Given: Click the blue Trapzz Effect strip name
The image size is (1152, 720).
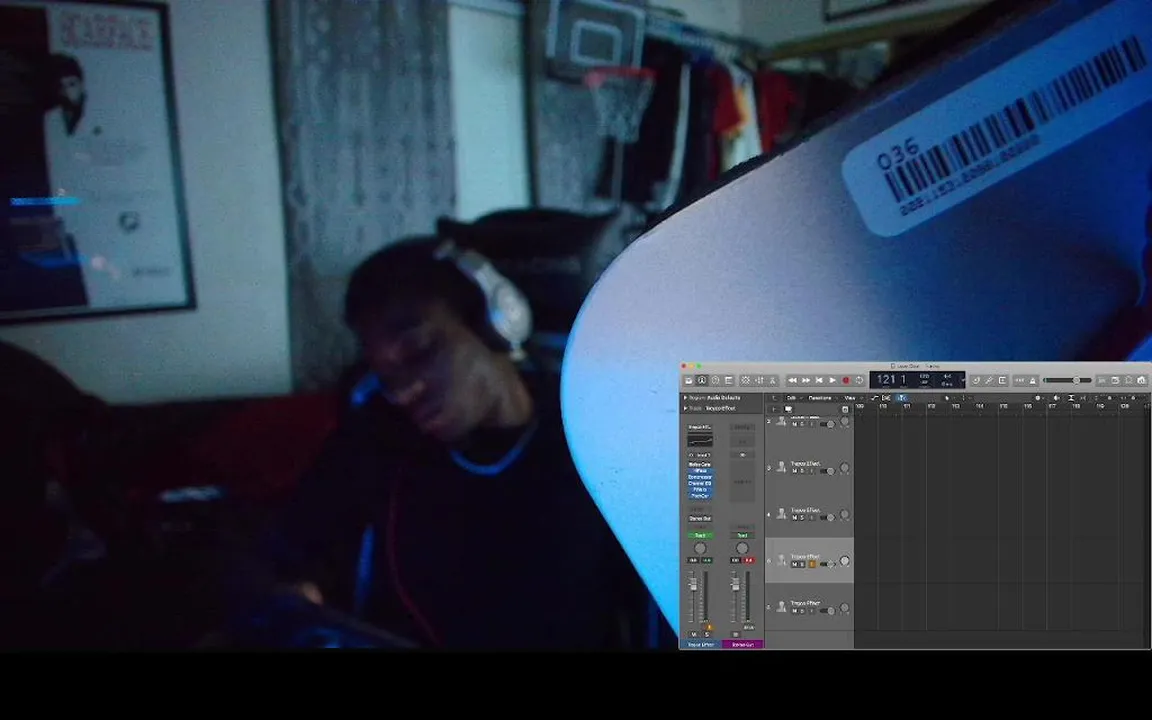Looking at the screenshot, I should [701, 644].
